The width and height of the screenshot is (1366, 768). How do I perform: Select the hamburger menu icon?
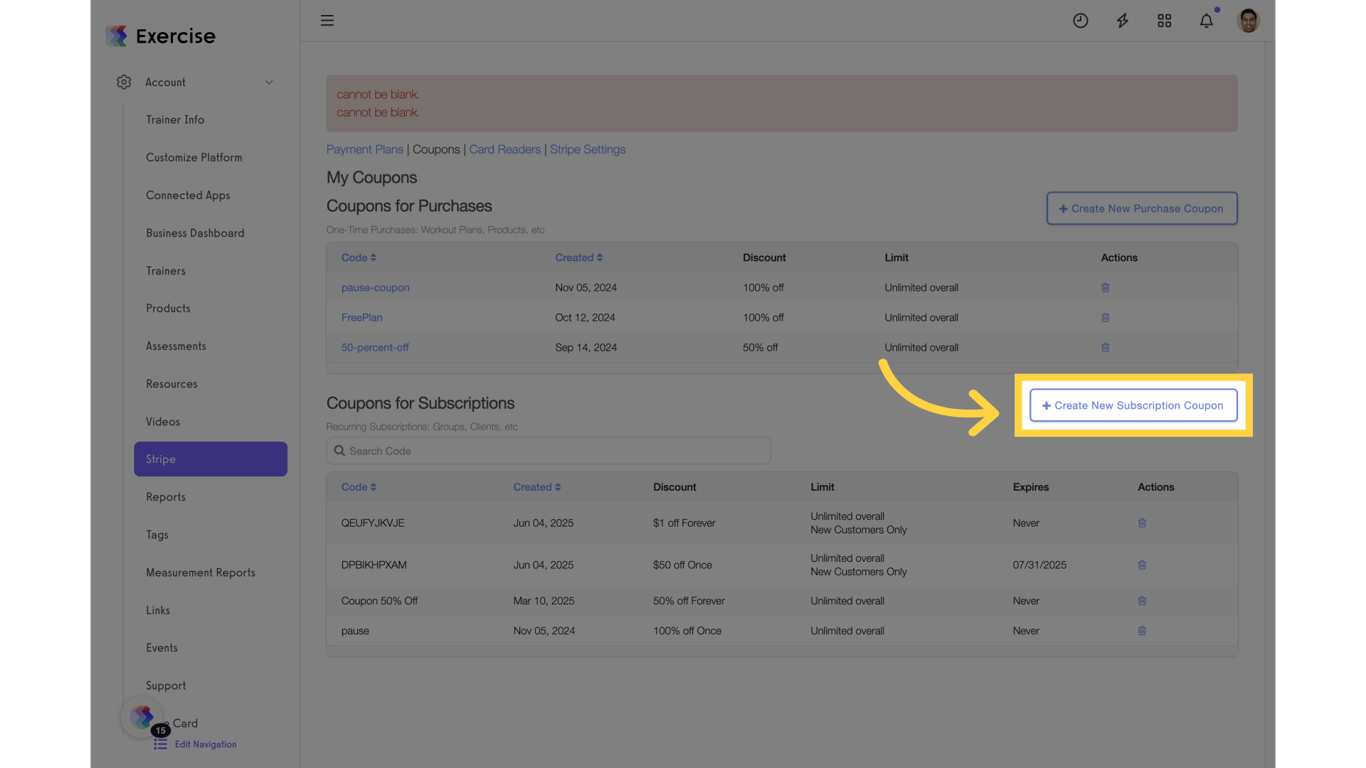pos(327,20)
